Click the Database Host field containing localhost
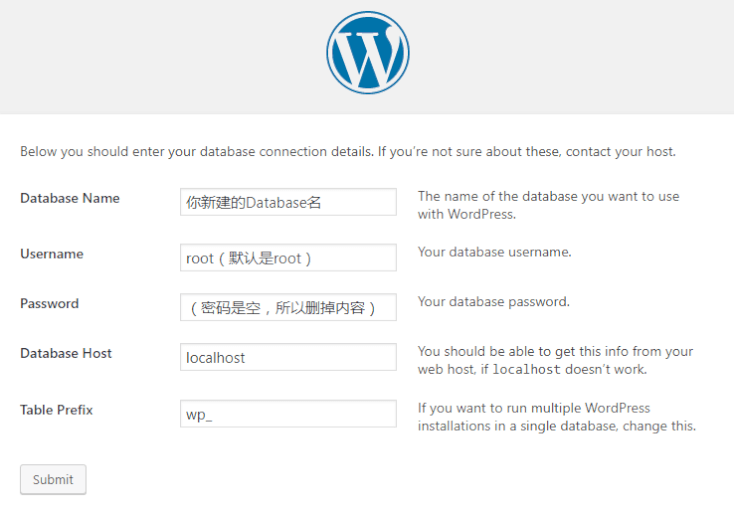 pyautogui.click(x=288, y=357)
